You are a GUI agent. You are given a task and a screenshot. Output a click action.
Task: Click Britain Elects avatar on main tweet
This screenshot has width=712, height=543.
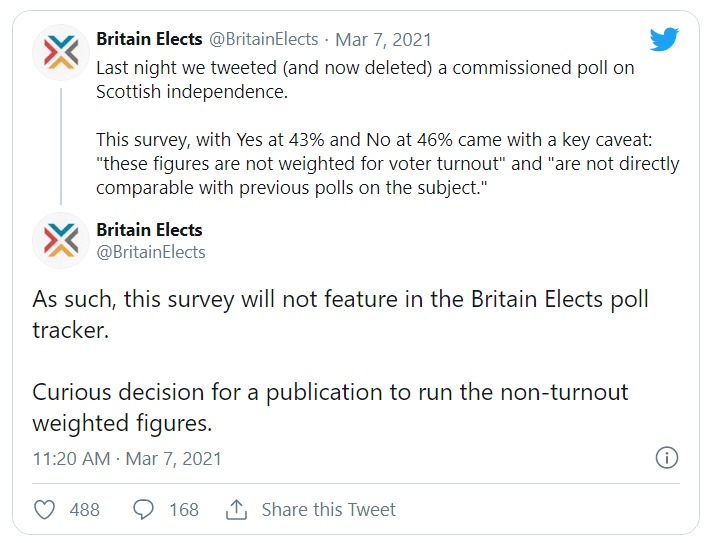61,240
